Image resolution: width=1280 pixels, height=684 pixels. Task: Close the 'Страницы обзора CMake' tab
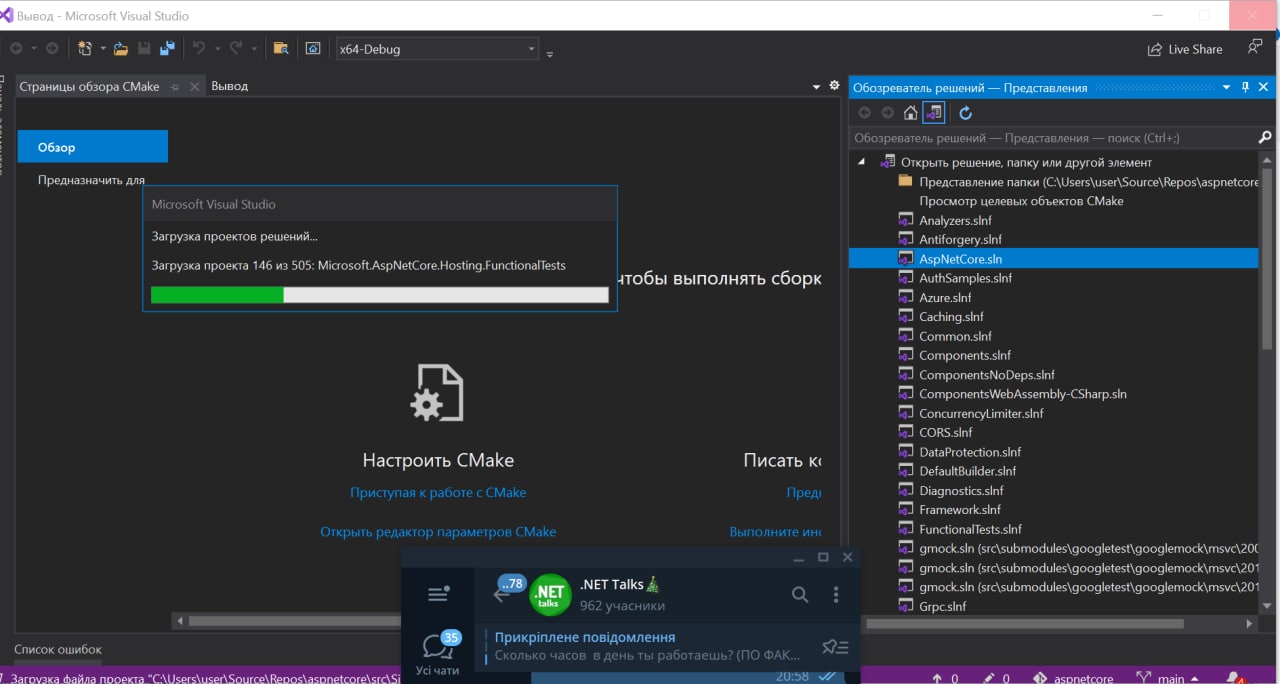point(195,87)
